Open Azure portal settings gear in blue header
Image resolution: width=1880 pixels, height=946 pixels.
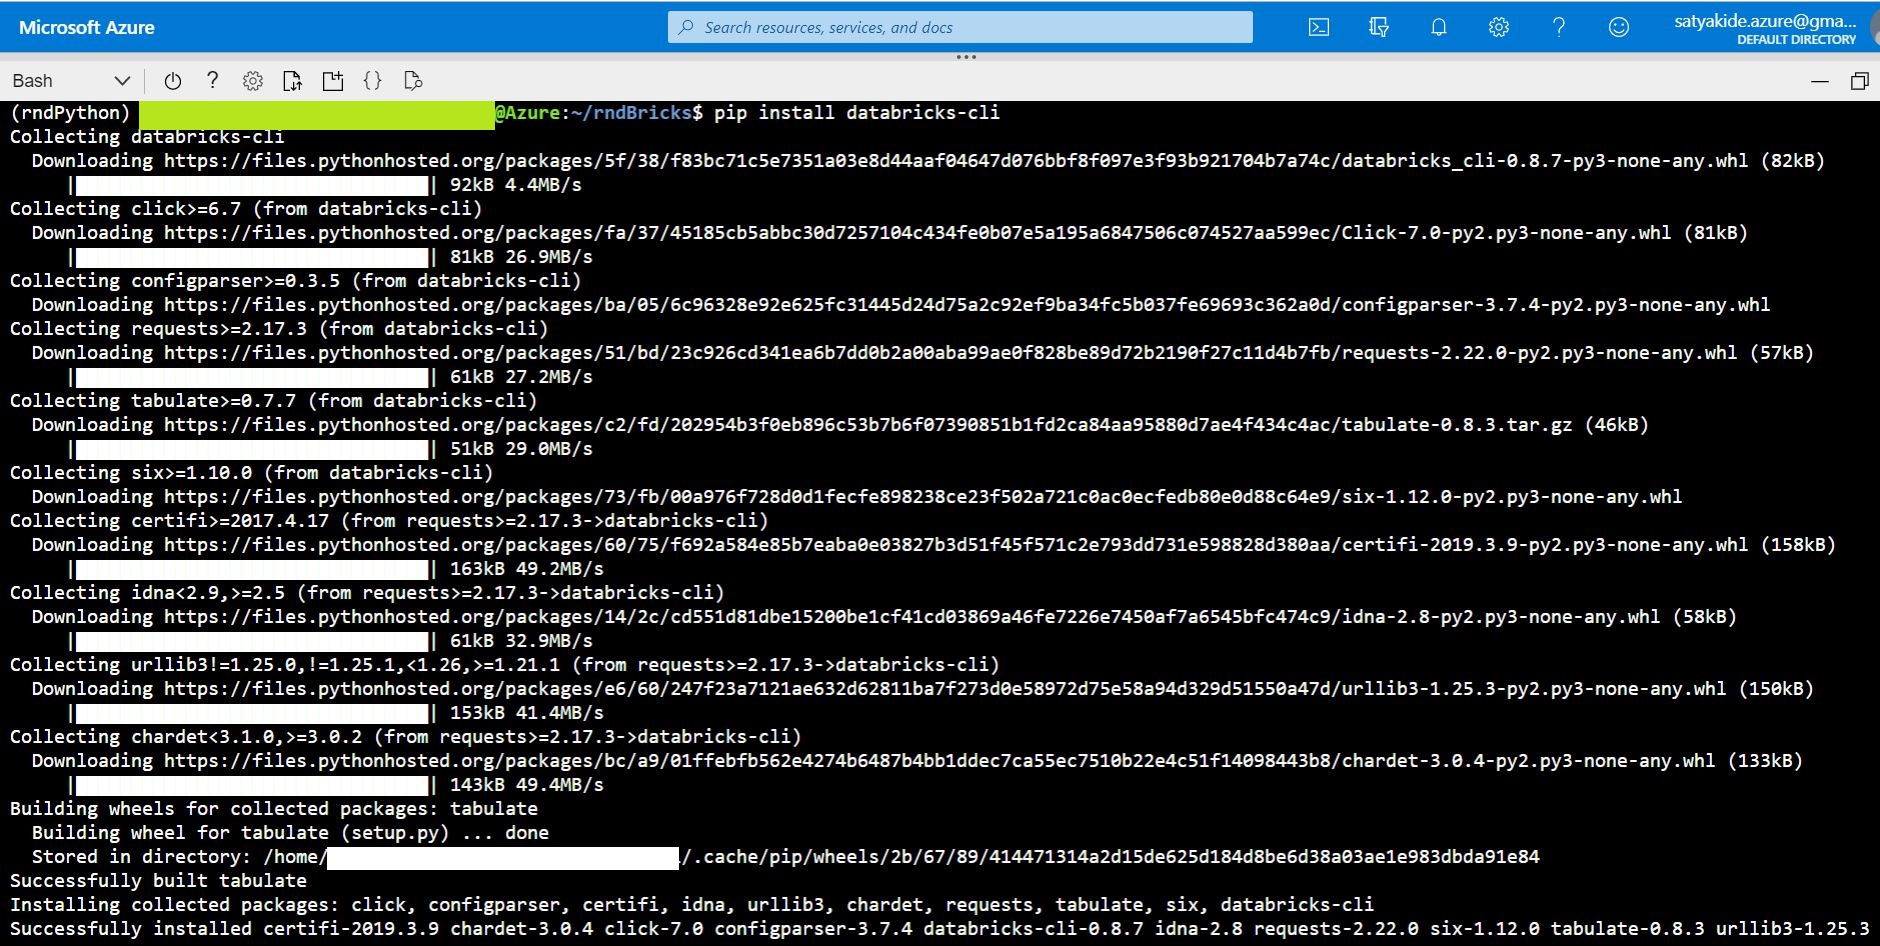tap(1498, 27)
